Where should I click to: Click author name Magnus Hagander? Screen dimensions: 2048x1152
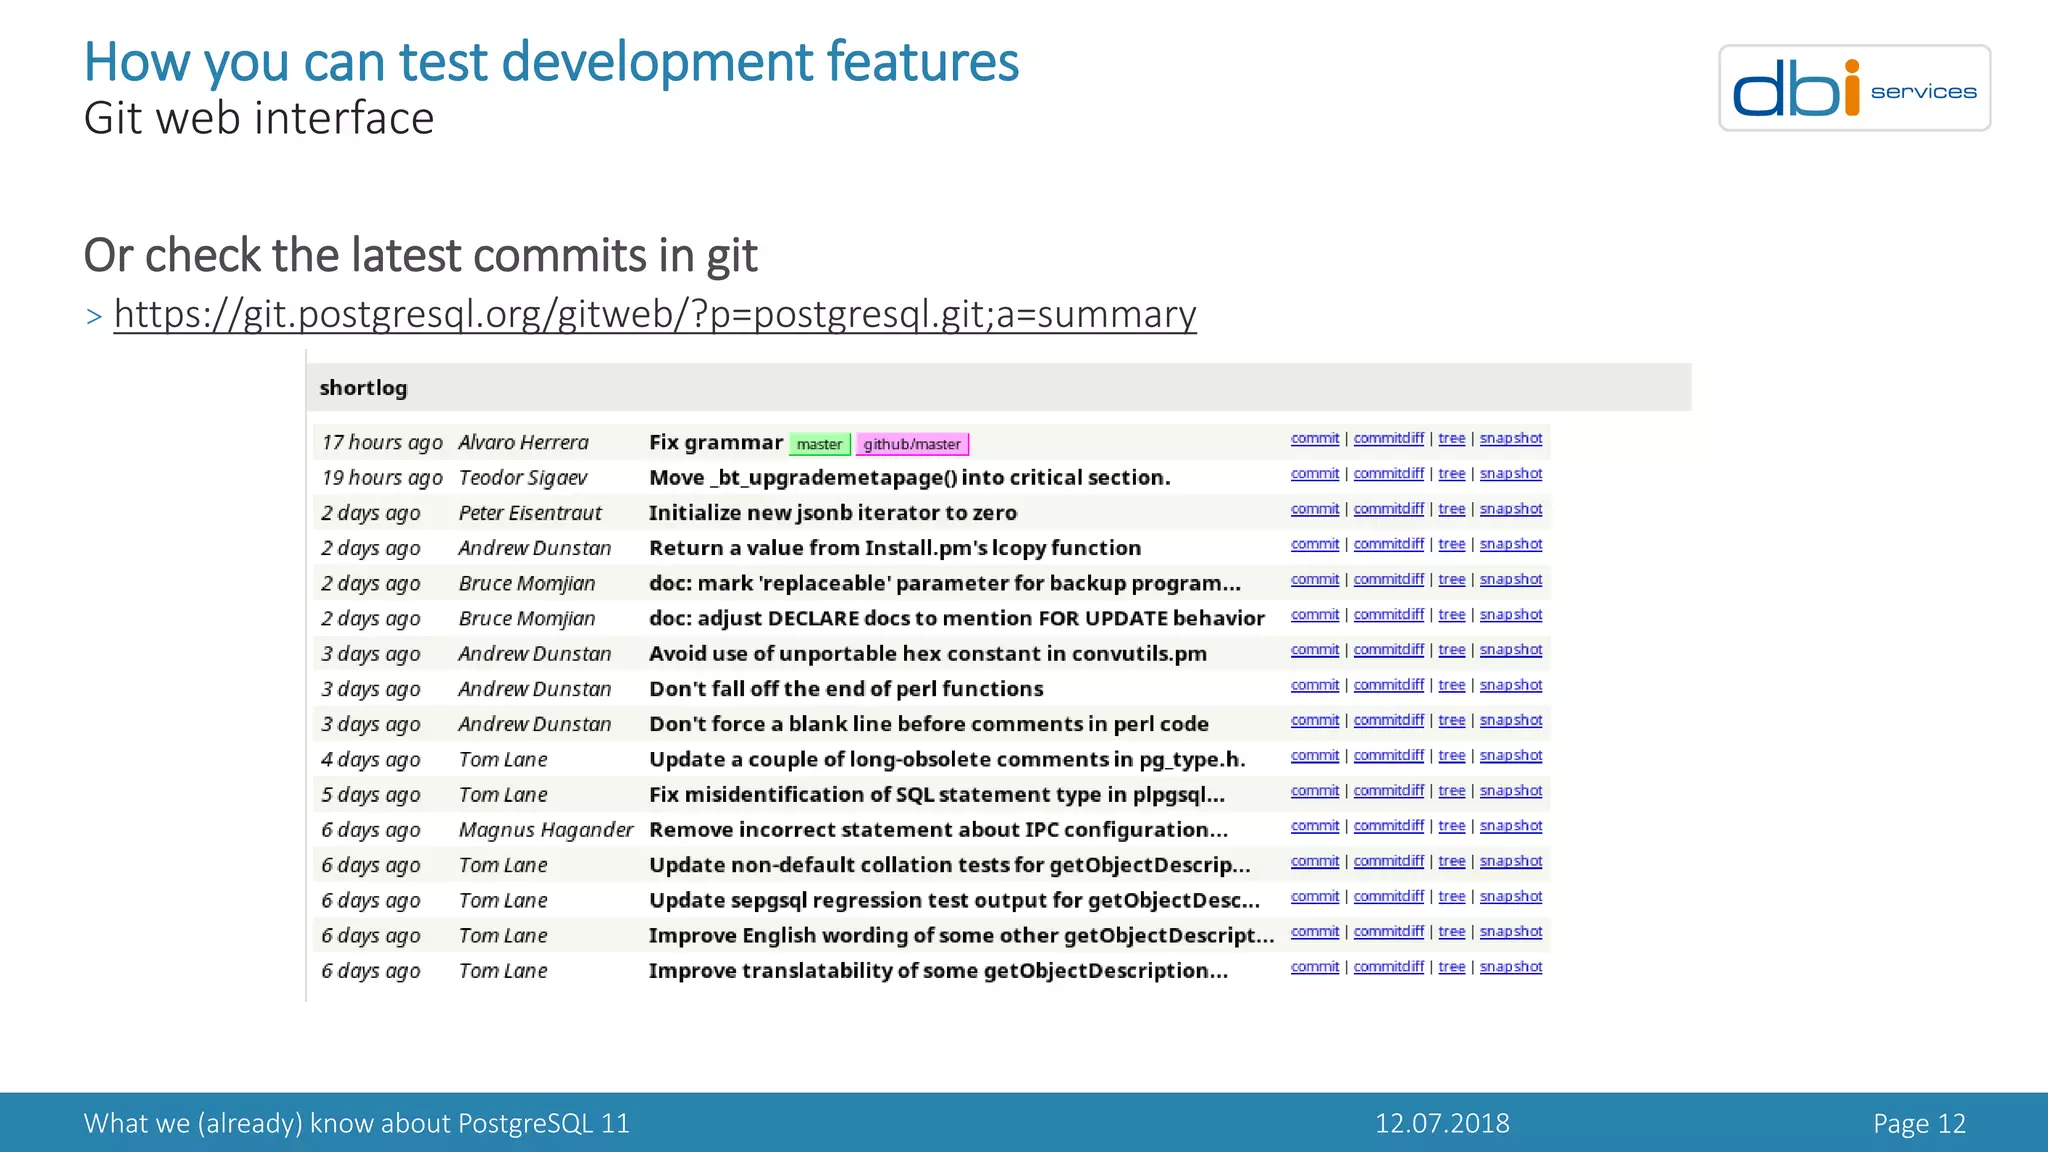click(x=546, y=830)
